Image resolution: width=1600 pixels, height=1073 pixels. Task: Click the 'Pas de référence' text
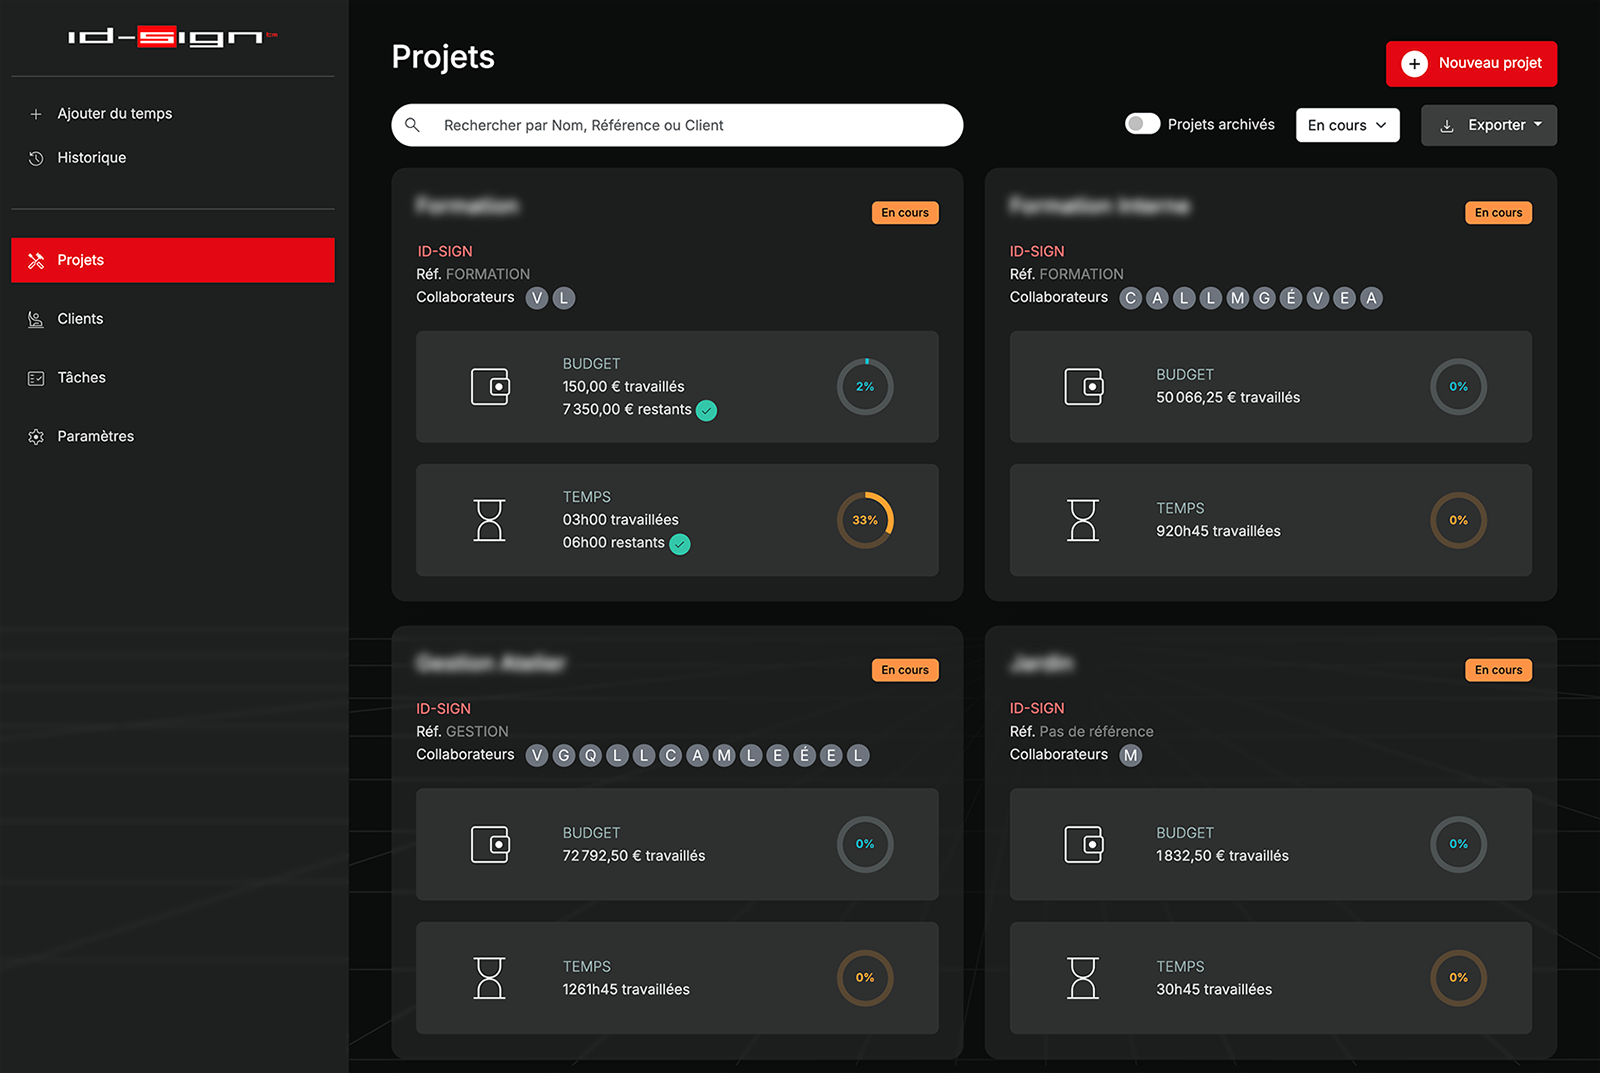(x=1096, y=732)
